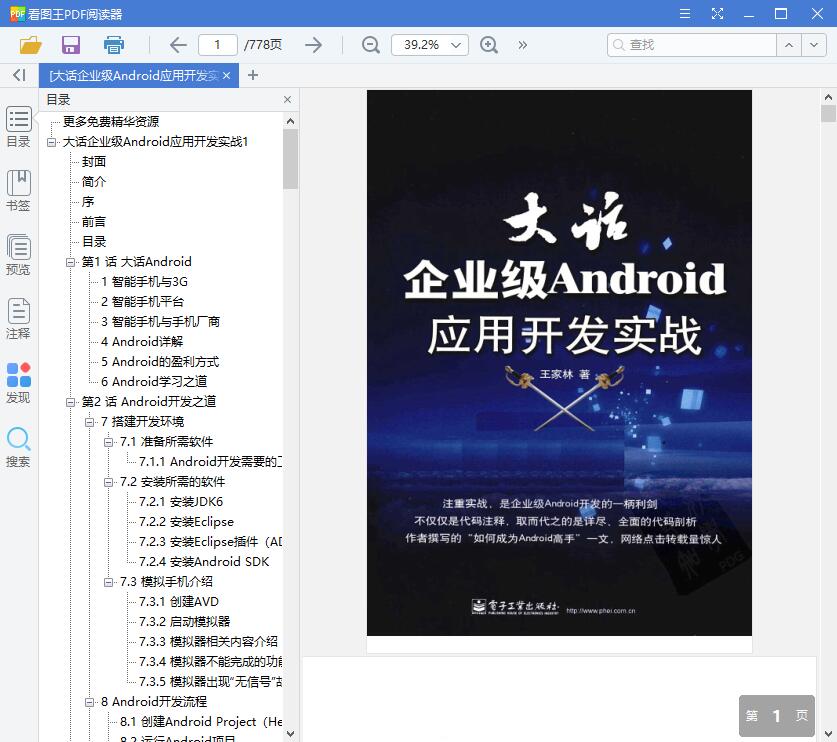Open the 书签 bookmarks panel

tap(18, 190)
